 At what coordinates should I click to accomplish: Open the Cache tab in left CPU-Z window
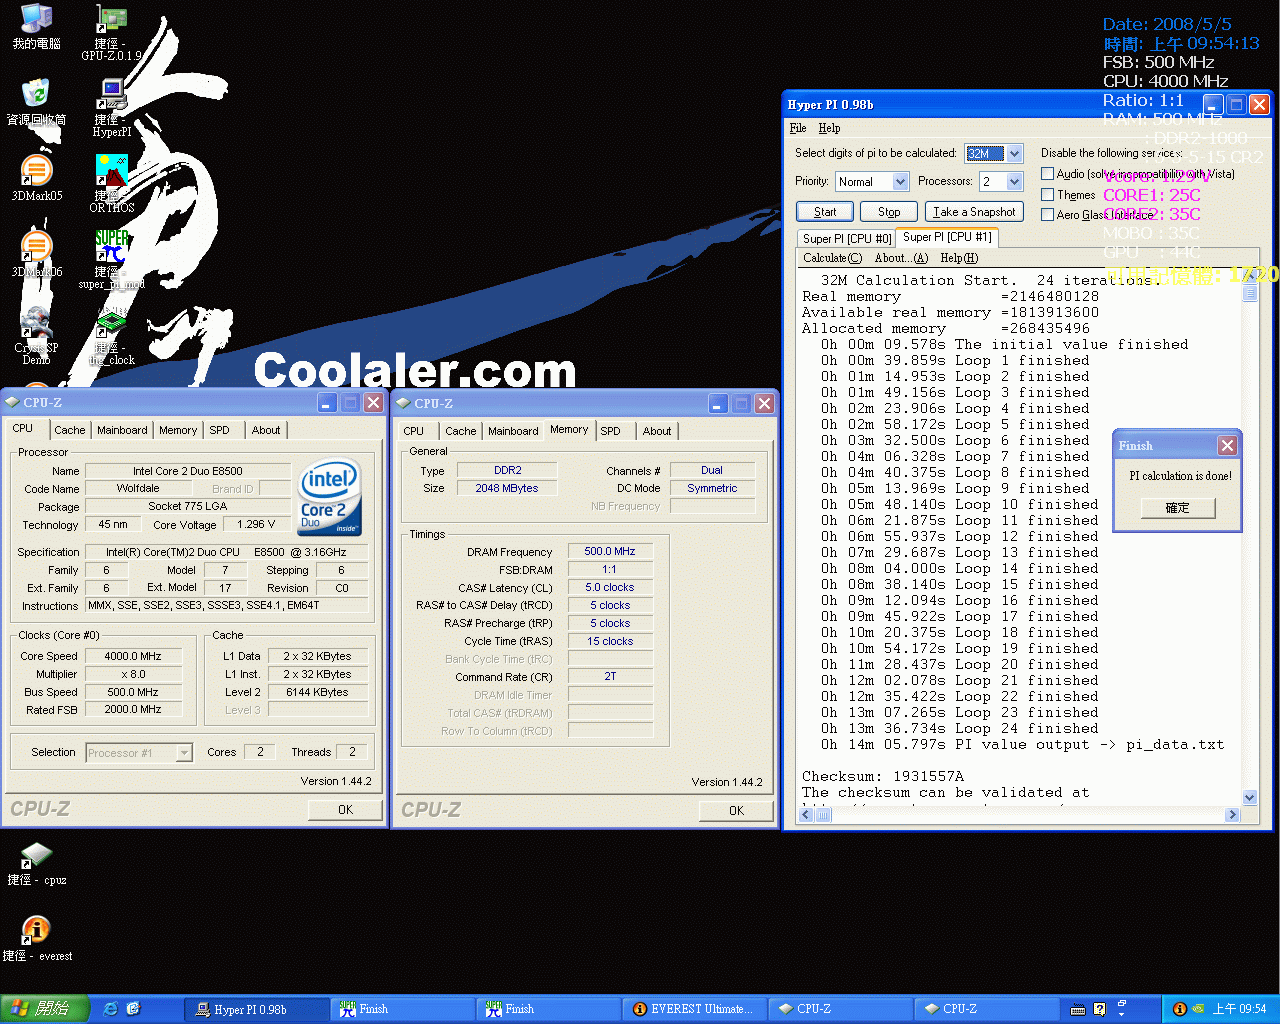[70, 430]
